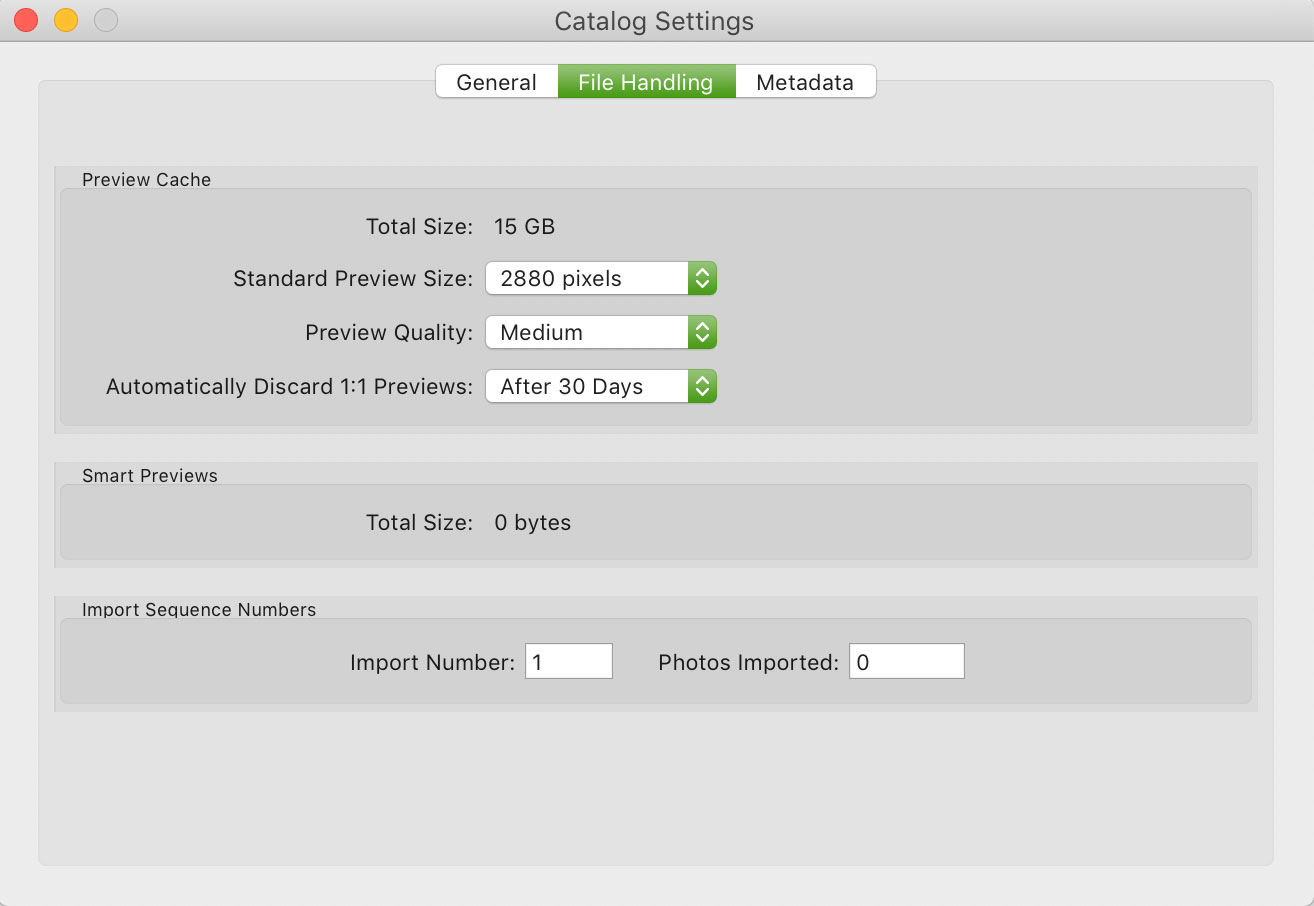Image resolution: width=1314 pixels, height=906 pixels.
Task: Click green arrows beside Medium quality
Action: click(703, 333)
